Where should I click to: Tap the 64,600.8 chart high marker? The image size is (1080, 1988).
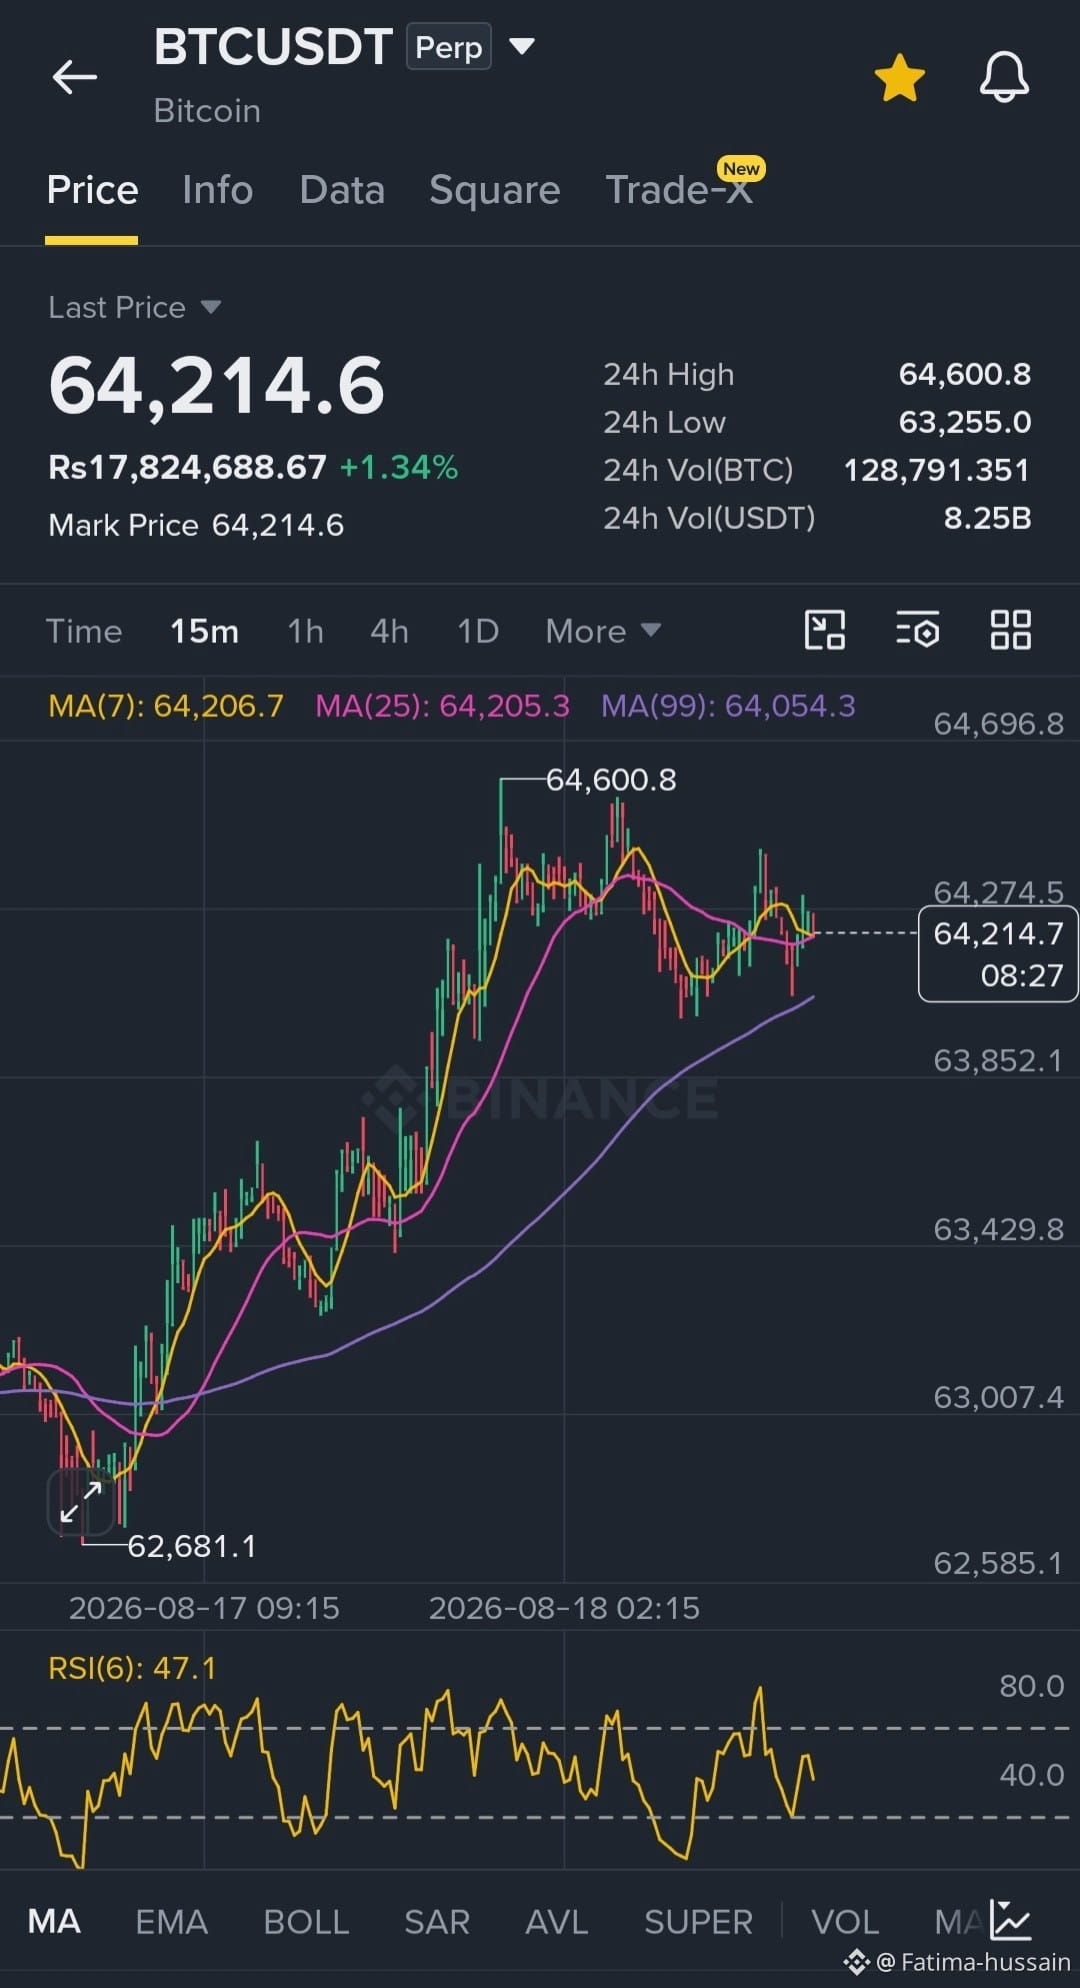(x=611, y=779)
